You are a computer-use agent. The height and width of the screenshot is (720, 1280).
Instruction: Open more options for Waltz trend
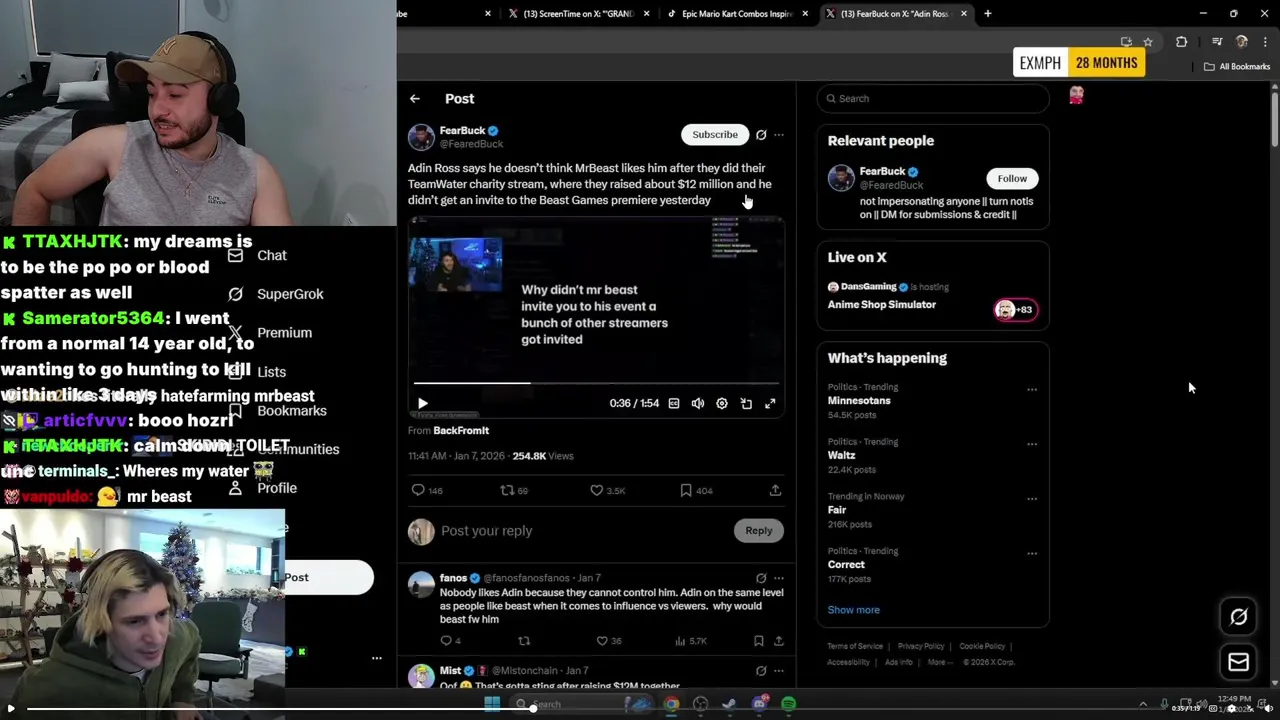point(1032,443)
